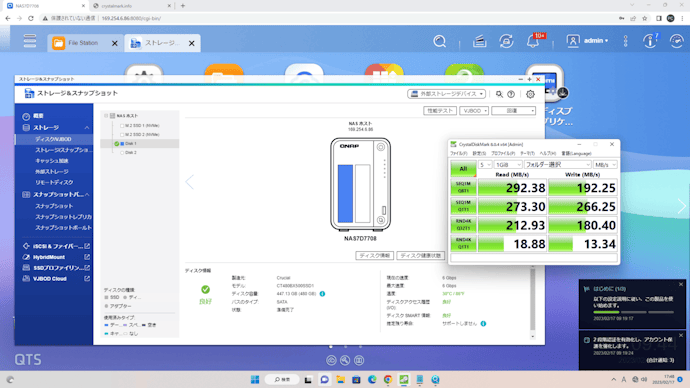This screenshot has height=388, width=690.
Task: Run RND4K Q32T1 test button
Action: click(x=463, y=225)
